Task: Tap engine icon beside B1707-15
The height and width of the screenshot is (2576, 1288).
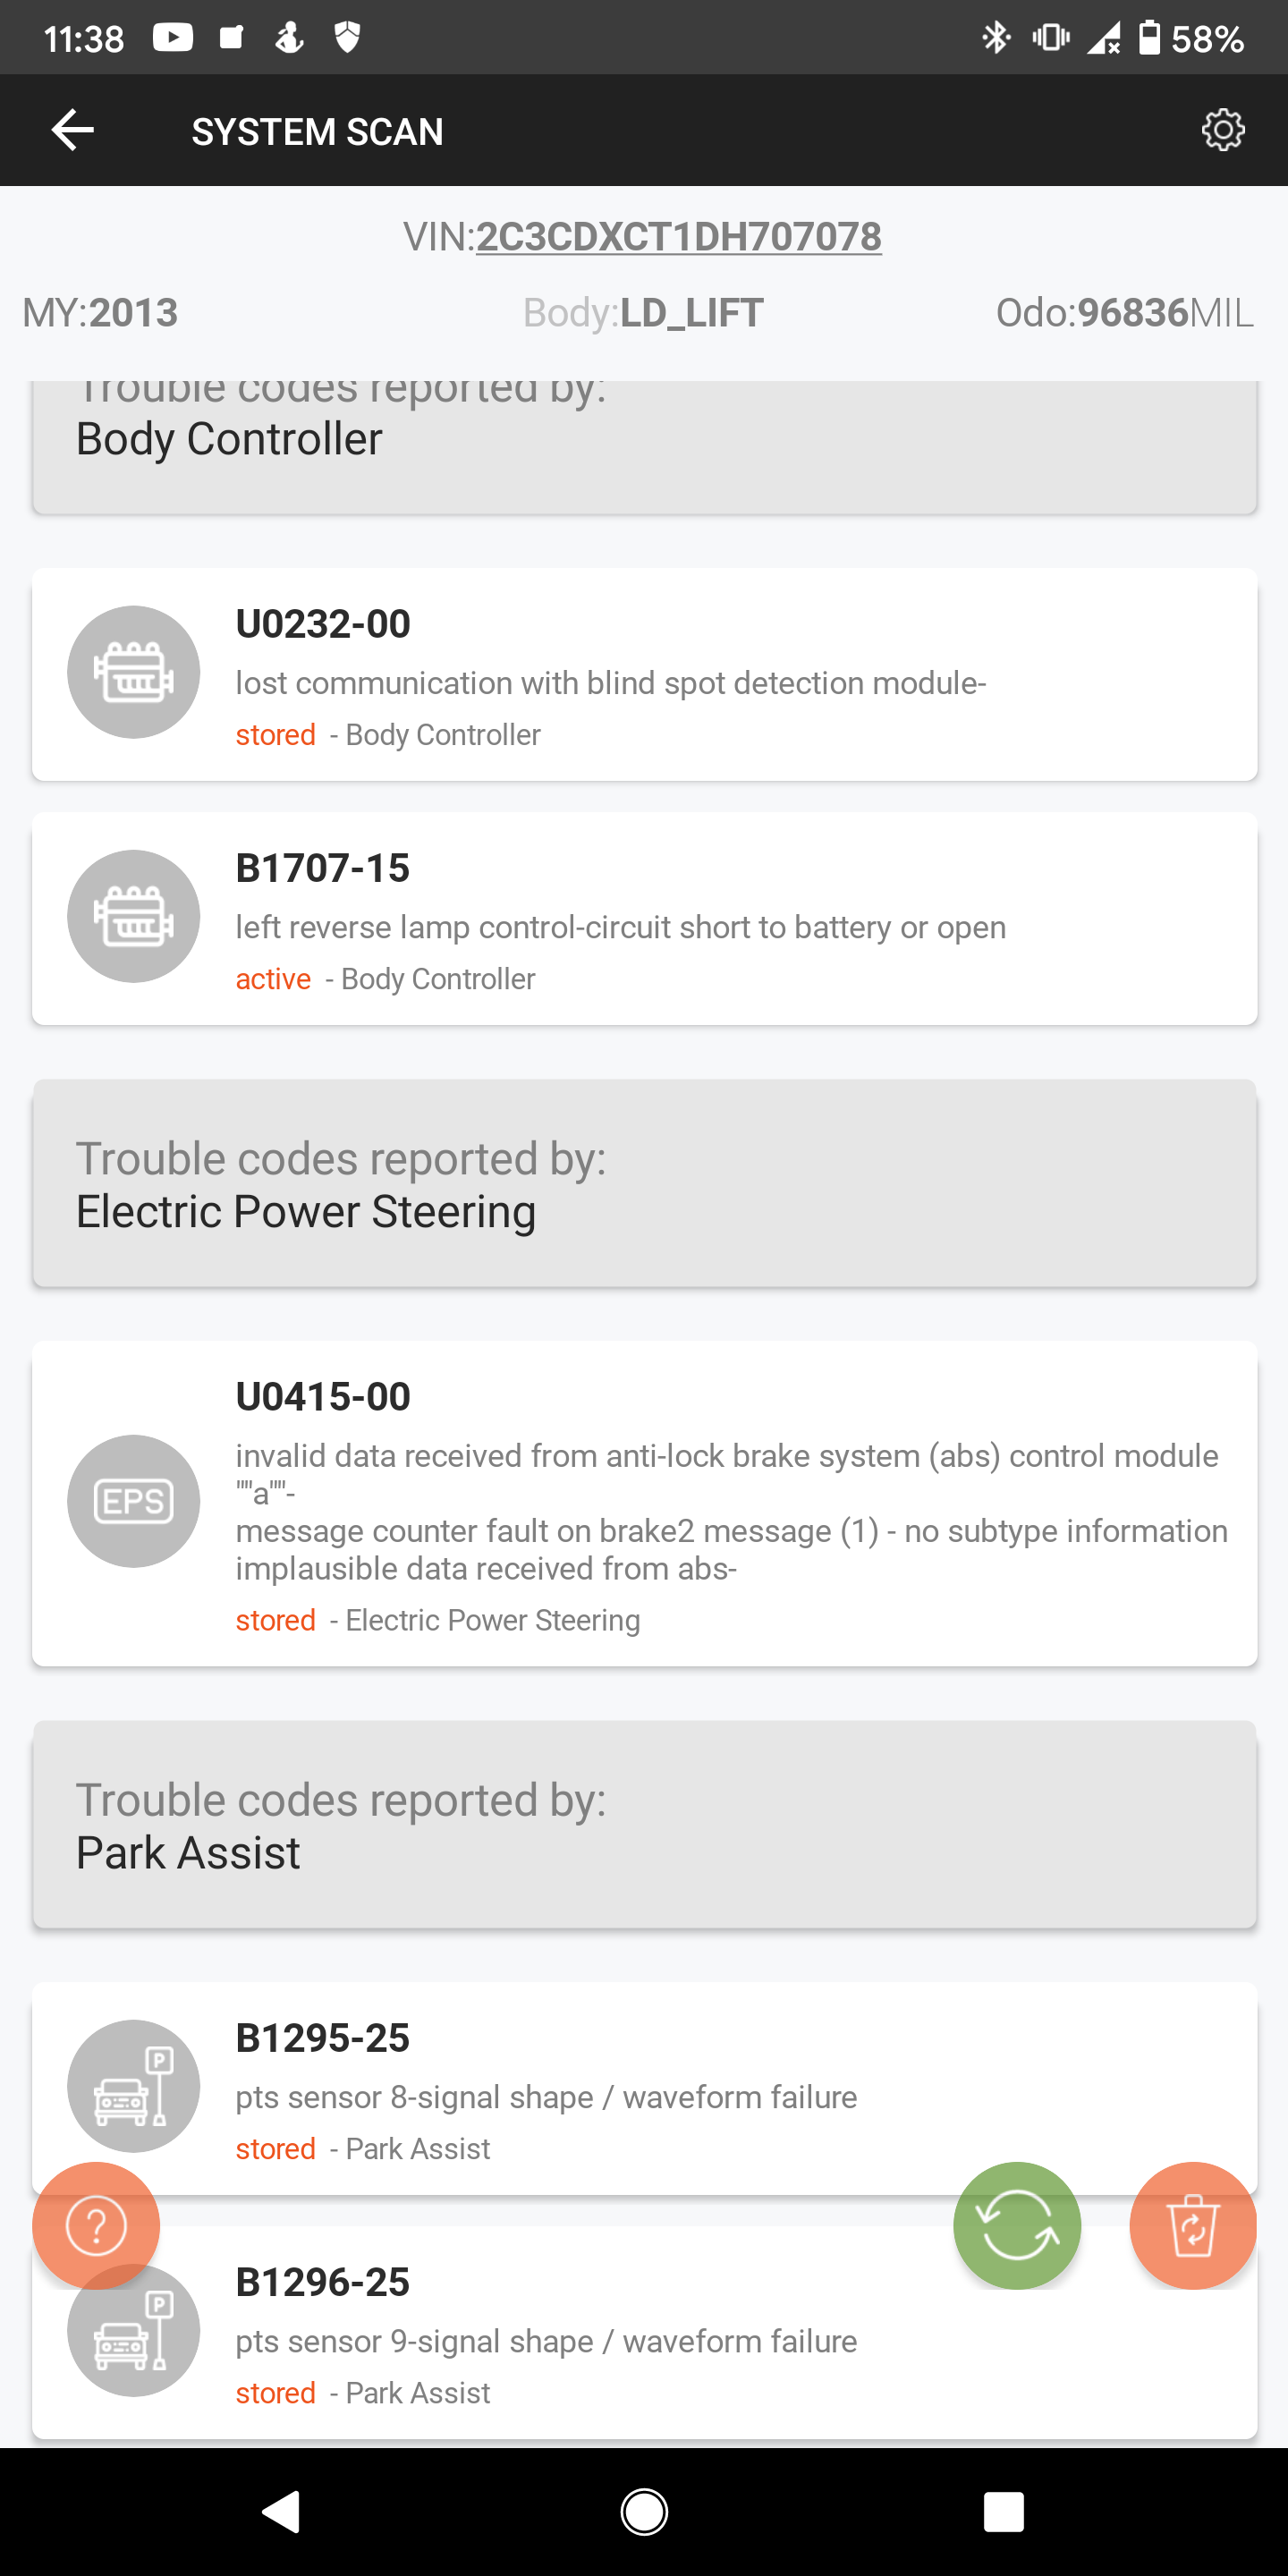Action: (133, 916)
